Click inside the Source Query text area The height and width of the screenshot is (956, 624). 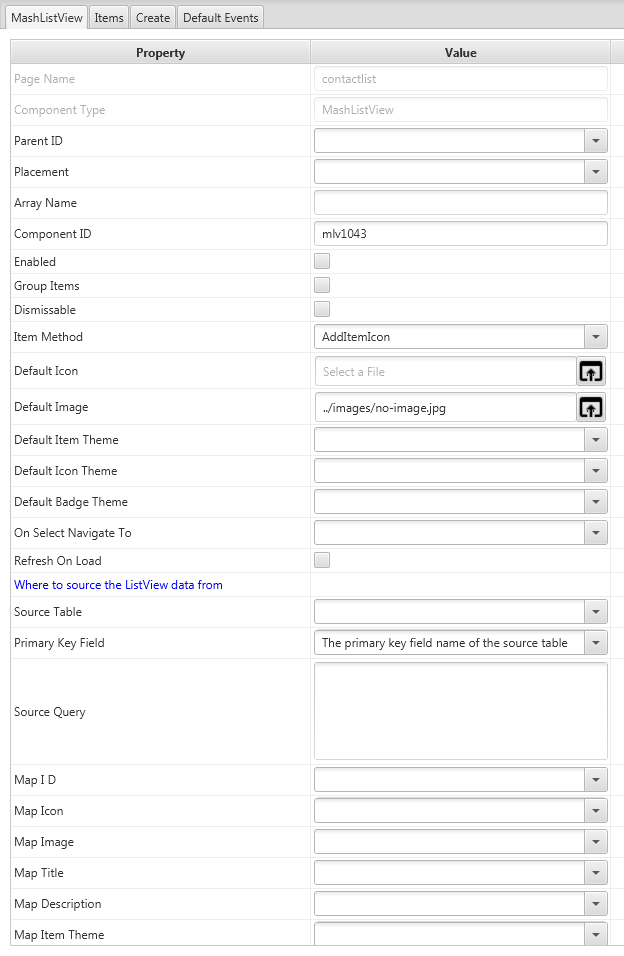point(460,711)
